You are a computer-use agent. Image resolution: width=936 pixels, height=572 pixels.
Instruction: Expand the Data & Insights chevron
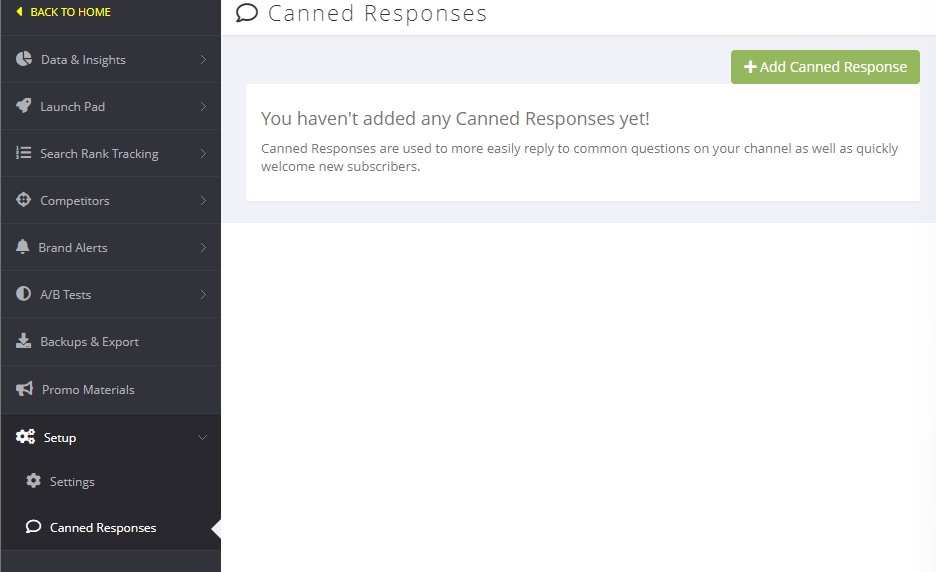(x=203, y=60)
